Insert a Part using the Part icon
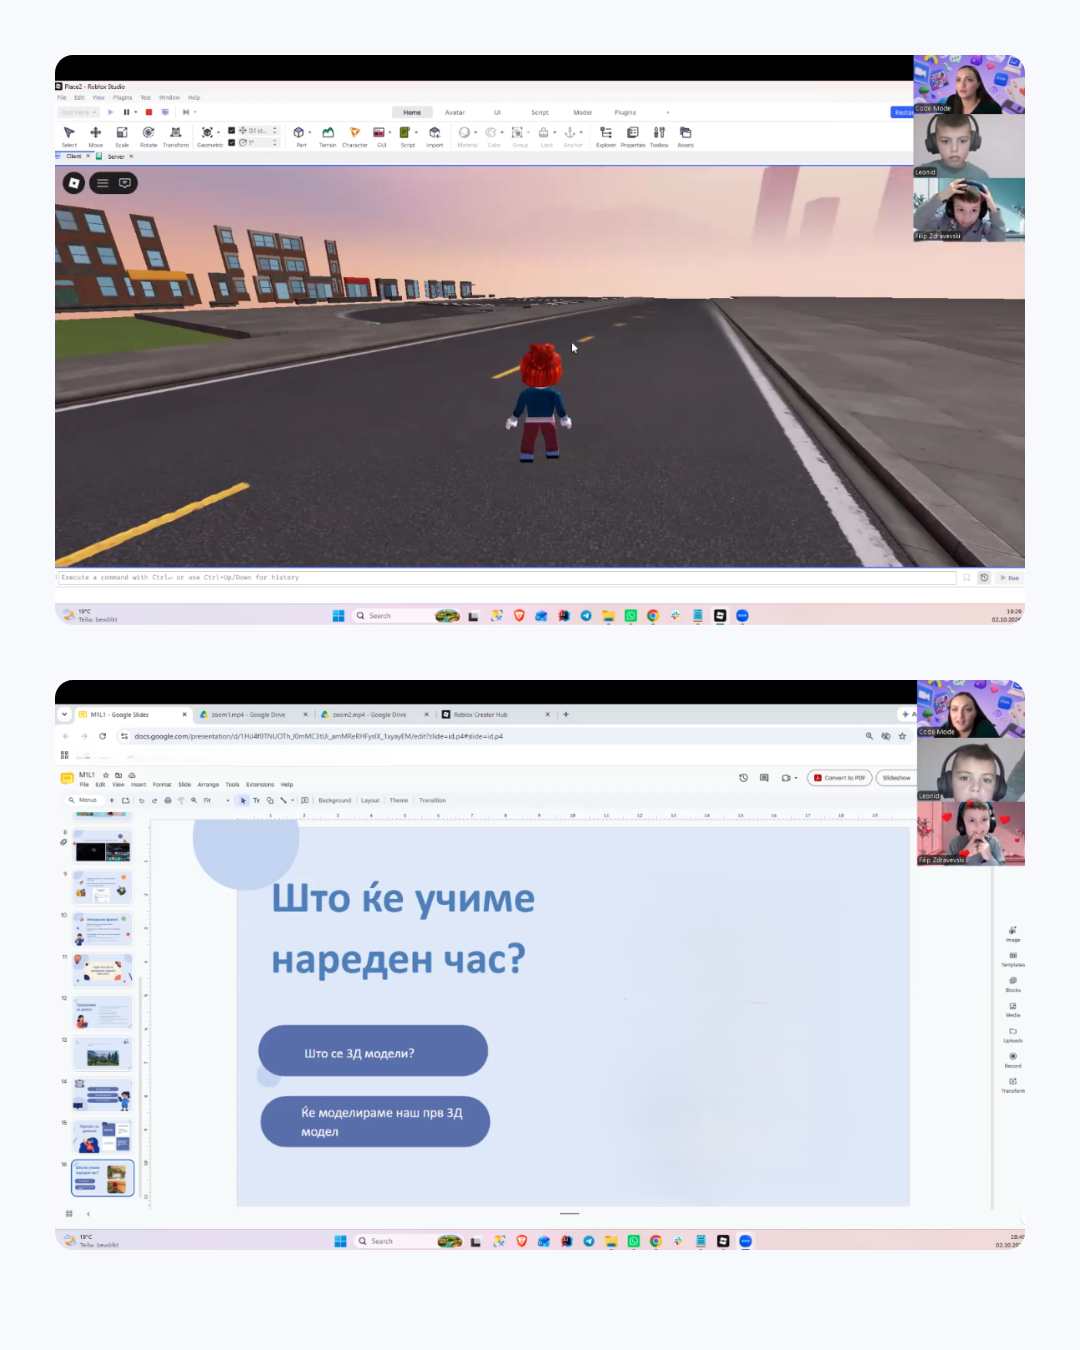The width and height of the screenshot is (1080, 1350). click(x=298, y=132)
